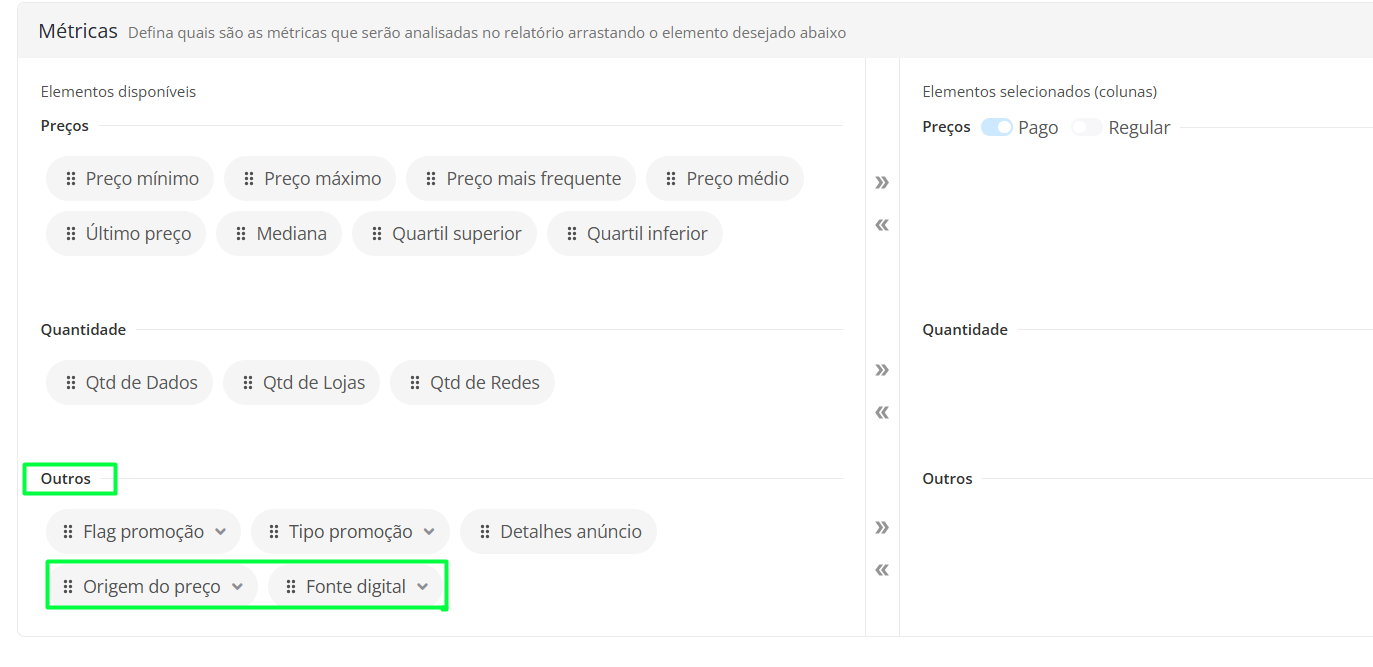
Task: Click move-left arrows in Preços section
Action: click(x=881, y=225)
